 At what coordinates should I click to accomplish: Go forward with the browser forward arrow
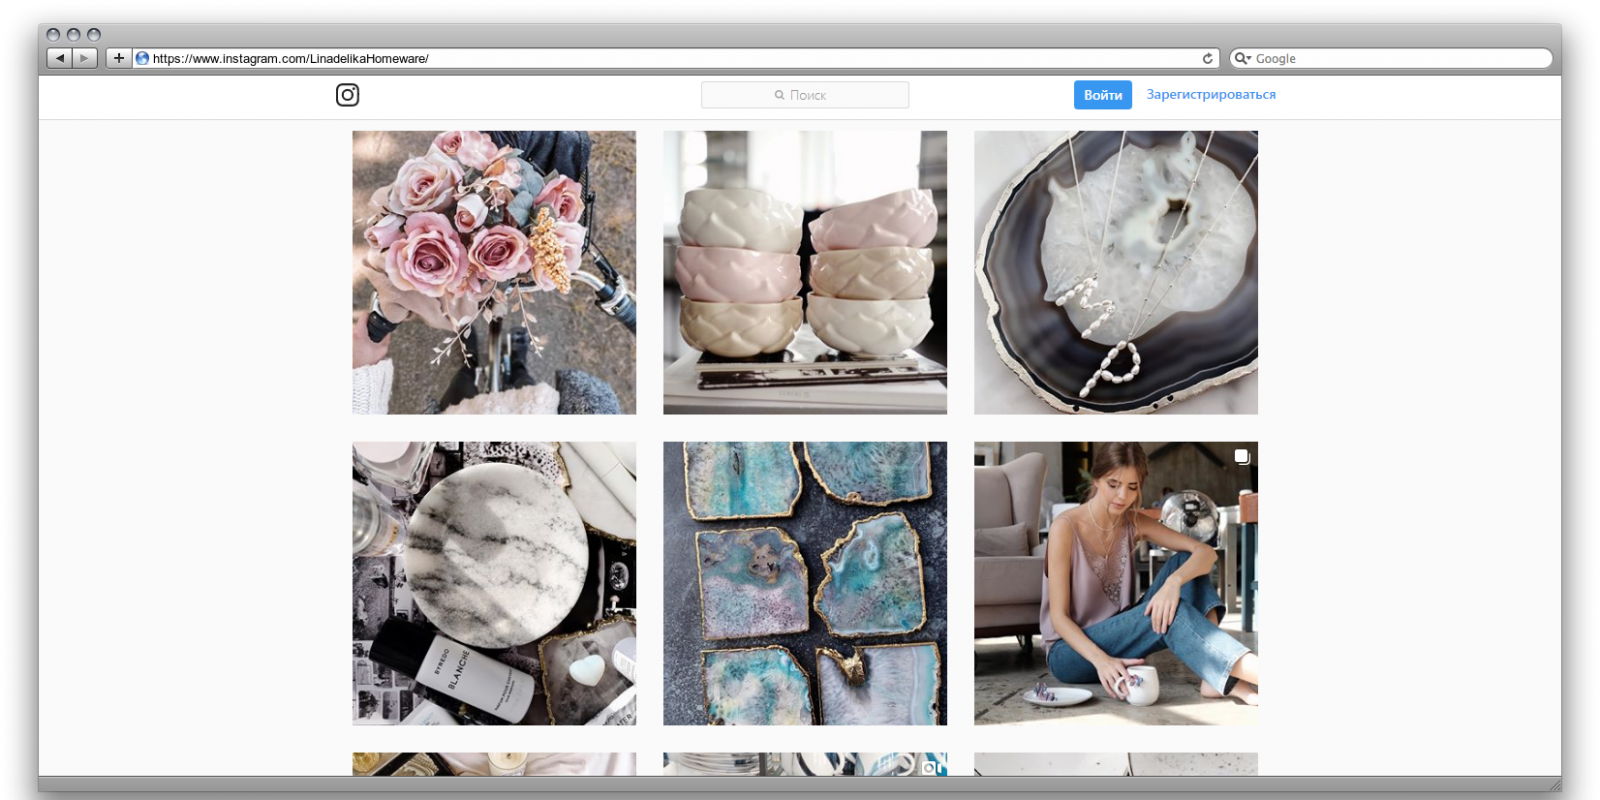(85, 58)
